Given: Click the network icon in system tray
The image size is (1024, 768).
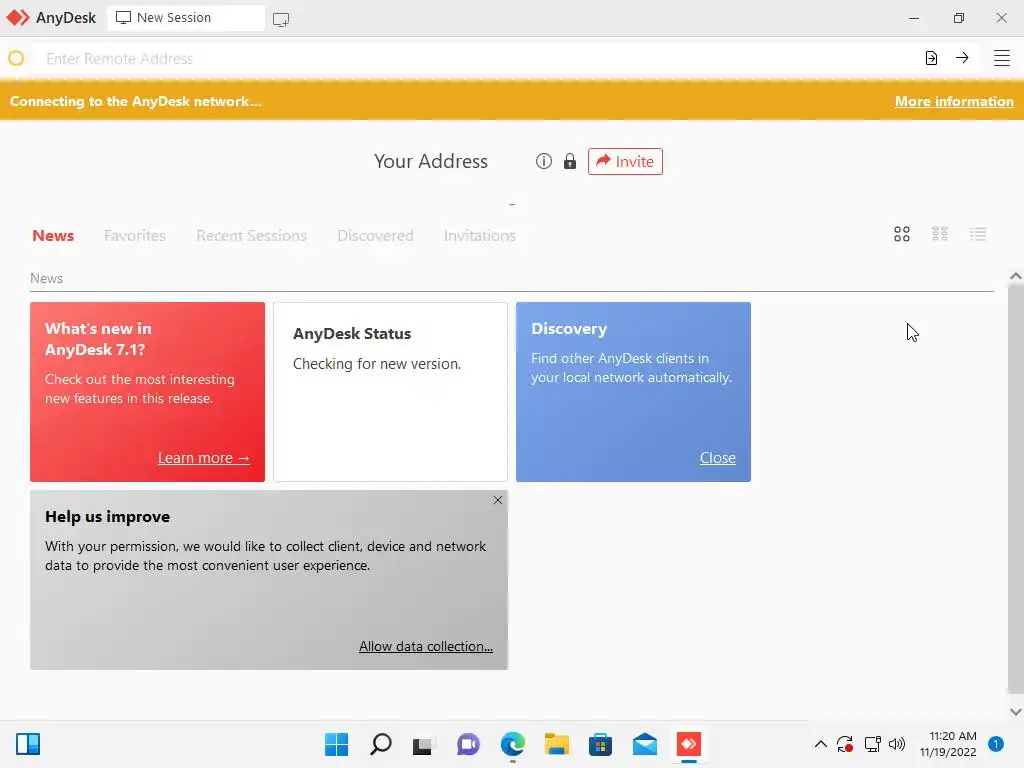Looking at the screenshot, I should tap(872, 744).
